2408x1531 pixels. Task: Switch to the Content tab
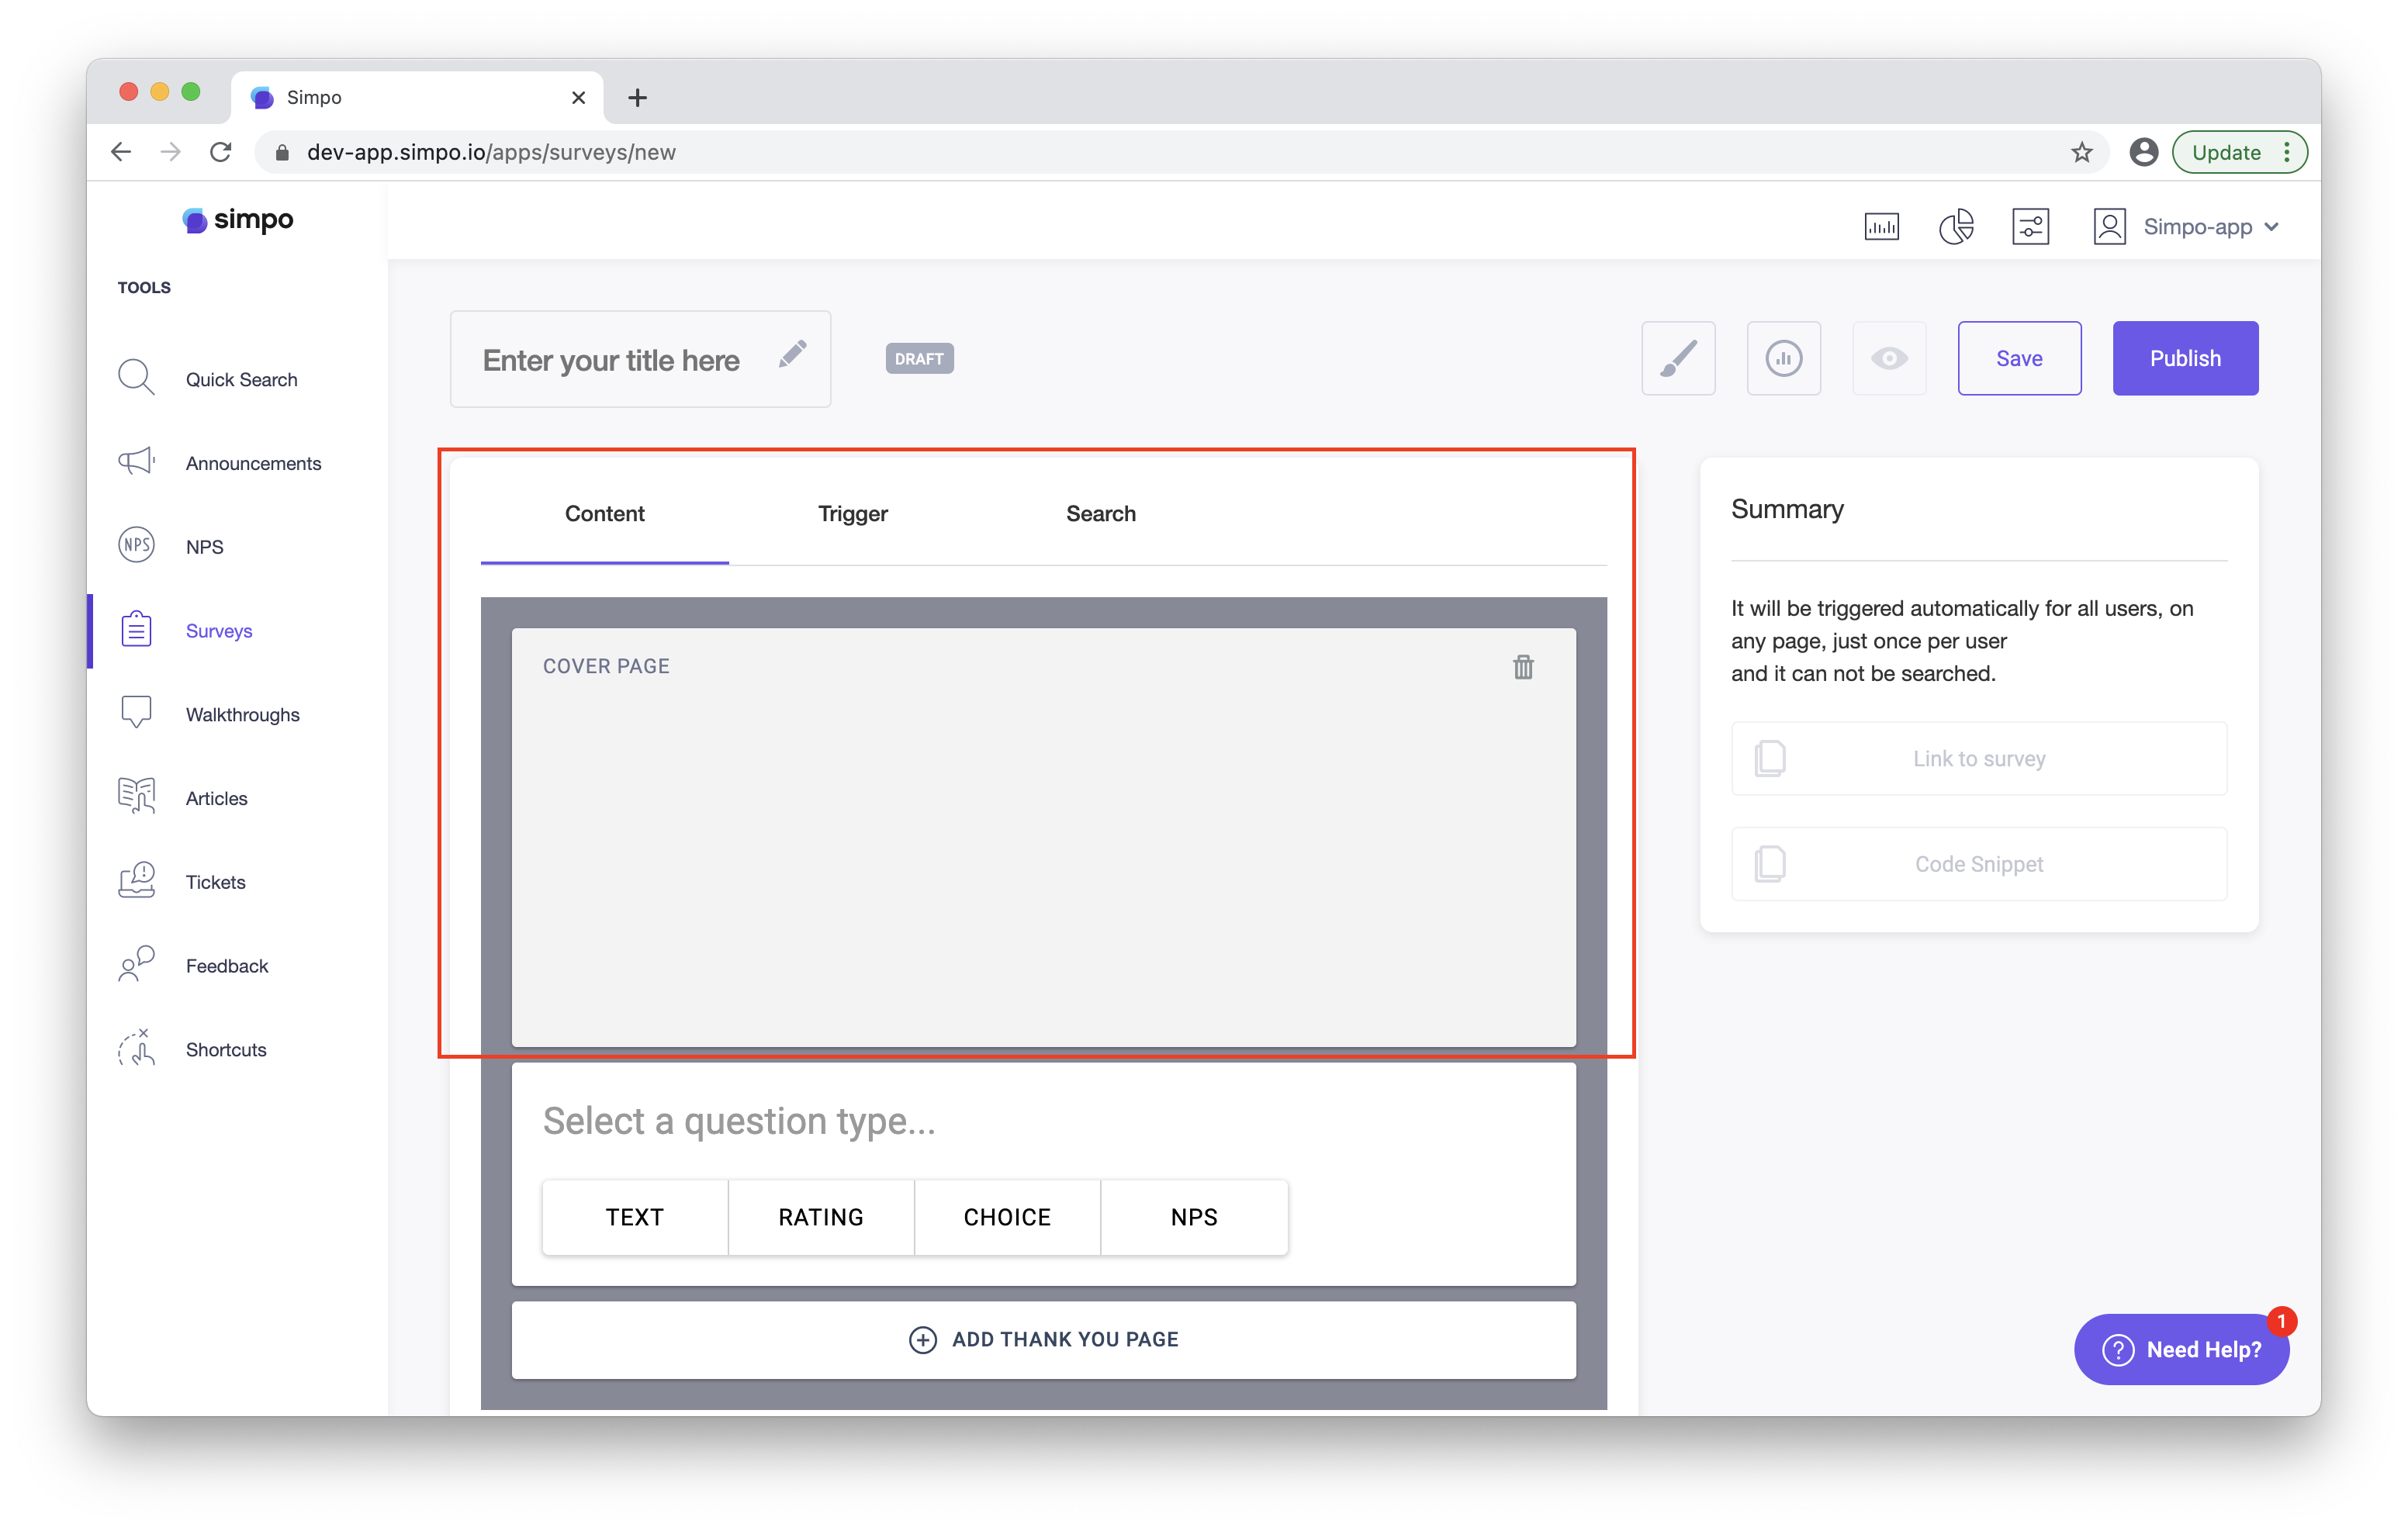click(x=604, y=513)
